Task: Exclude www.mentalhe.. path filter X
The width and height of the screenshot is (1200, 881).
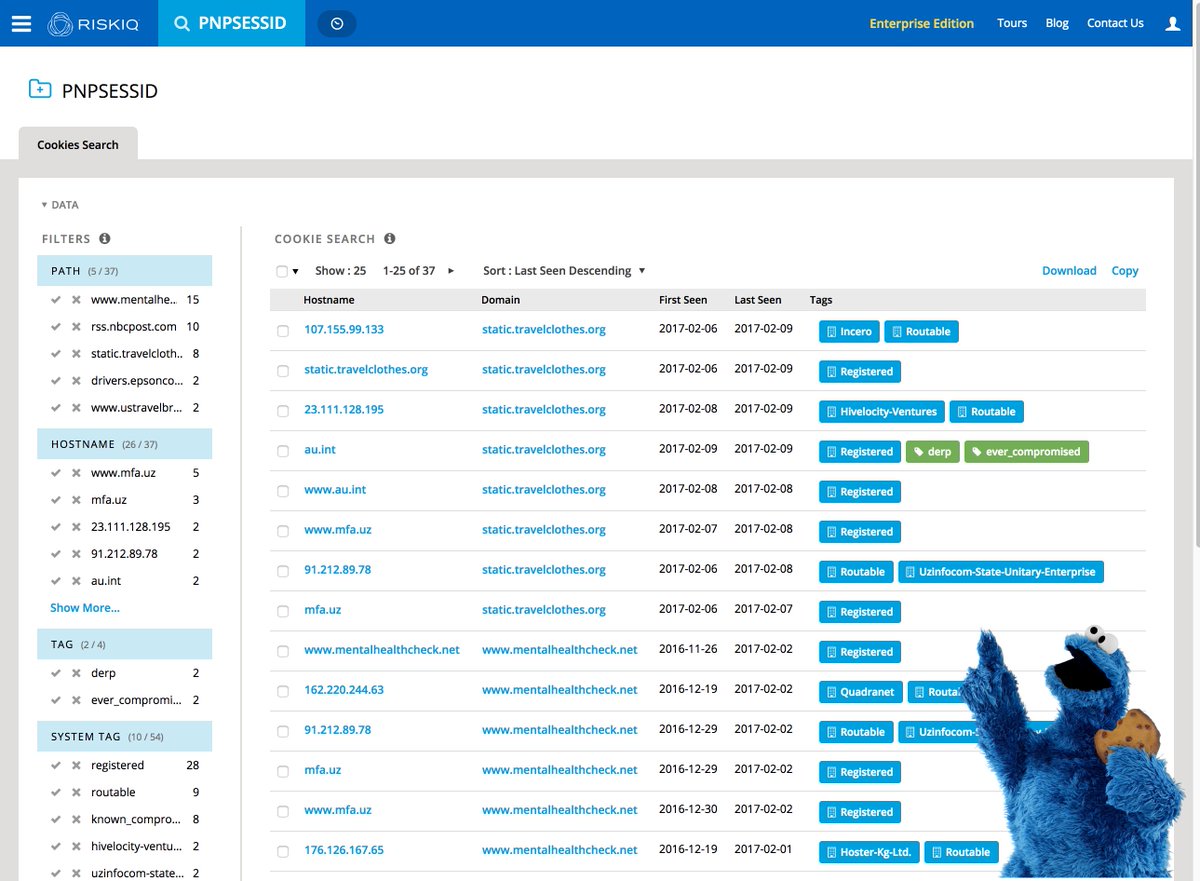Action: pos(76,299)
